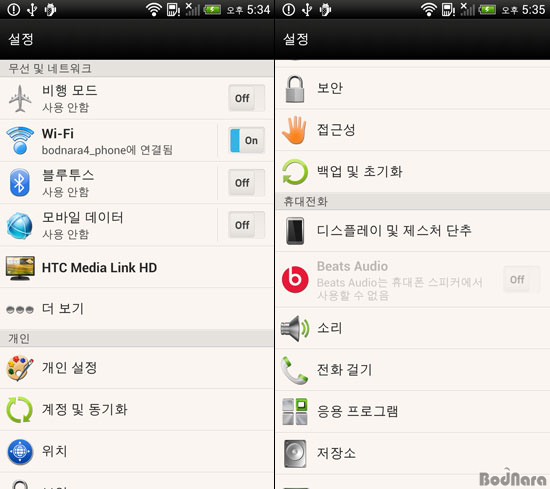Tap the airplane mode icon
This screenshot has height=489, width=550.
click(x=20, y=99)
